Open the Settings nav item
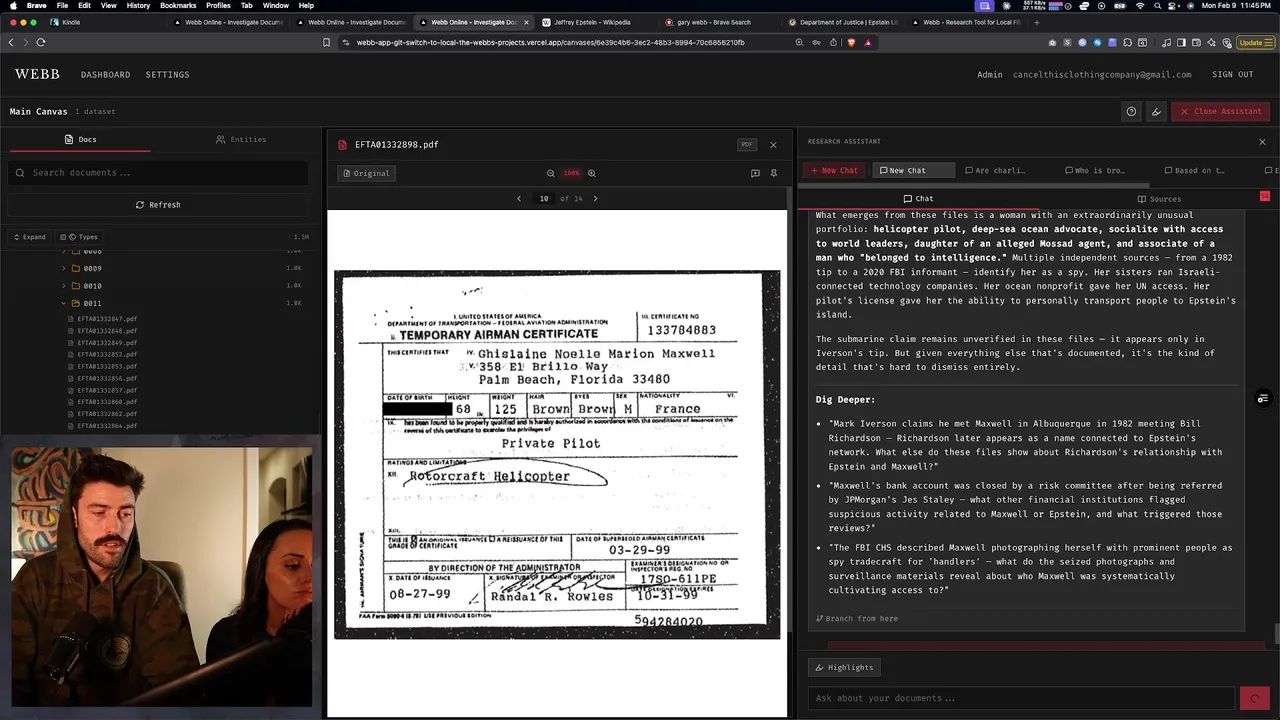 coord(167,75)
